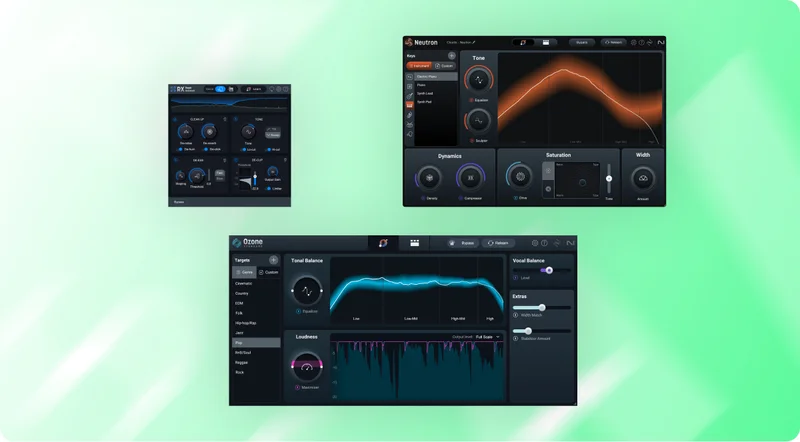The width and height of the screenshot is (800, 442).
Task: Switch Neutron to the detailed modules view
Action: point(546,43)
